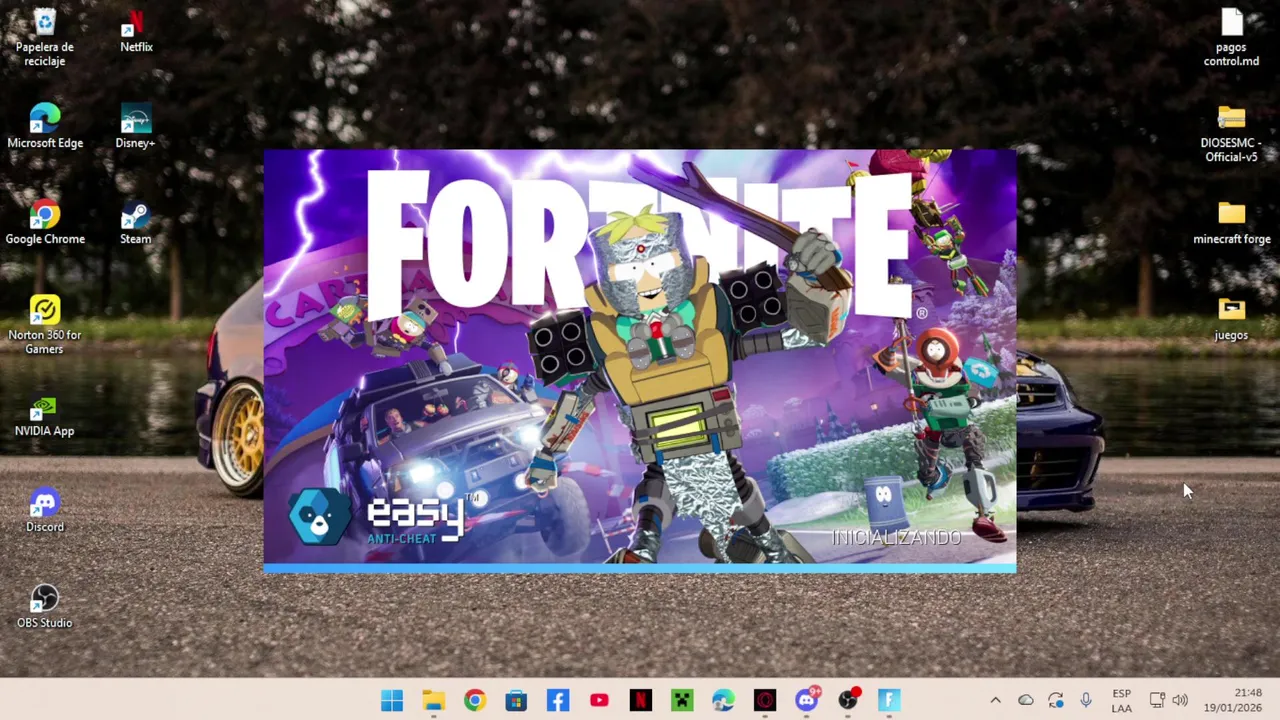
Task: Open File Explorer from the taskbar
Action: pyautogui.click(x=433, y=700)
